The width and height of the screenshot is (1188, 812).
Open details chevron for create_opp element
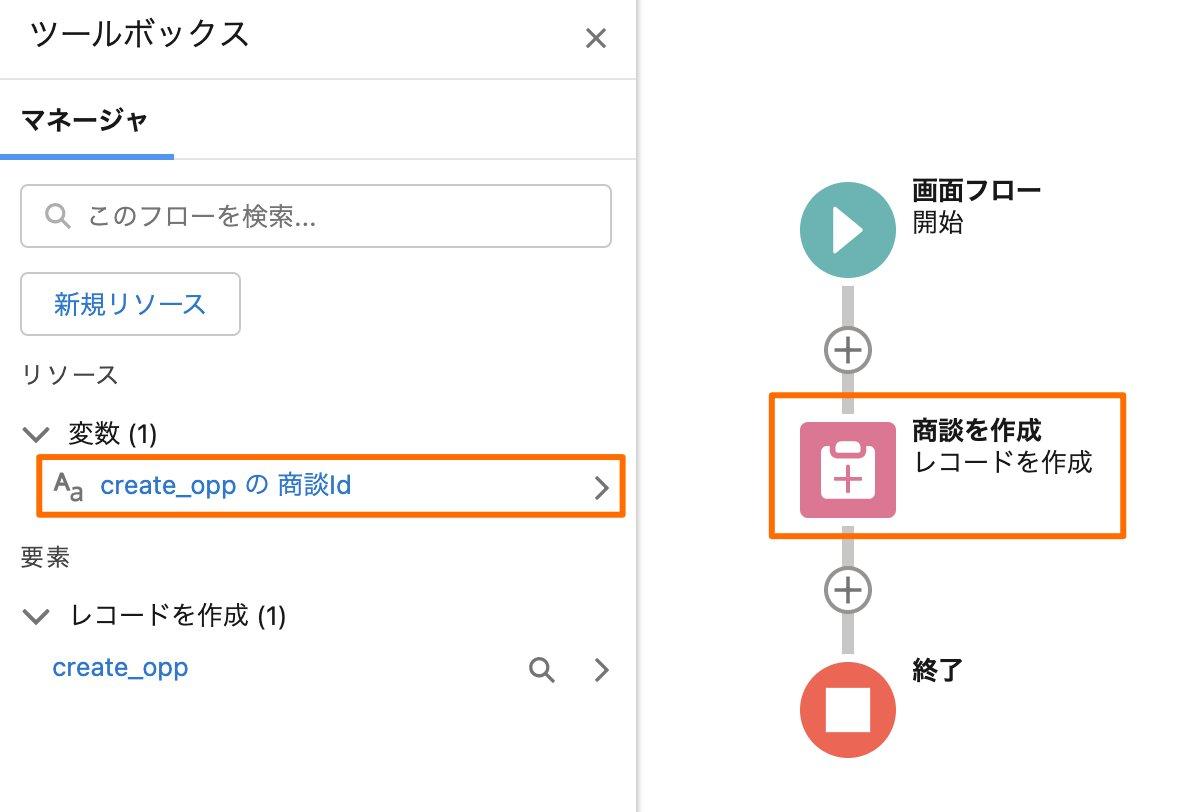pos(602,670)
